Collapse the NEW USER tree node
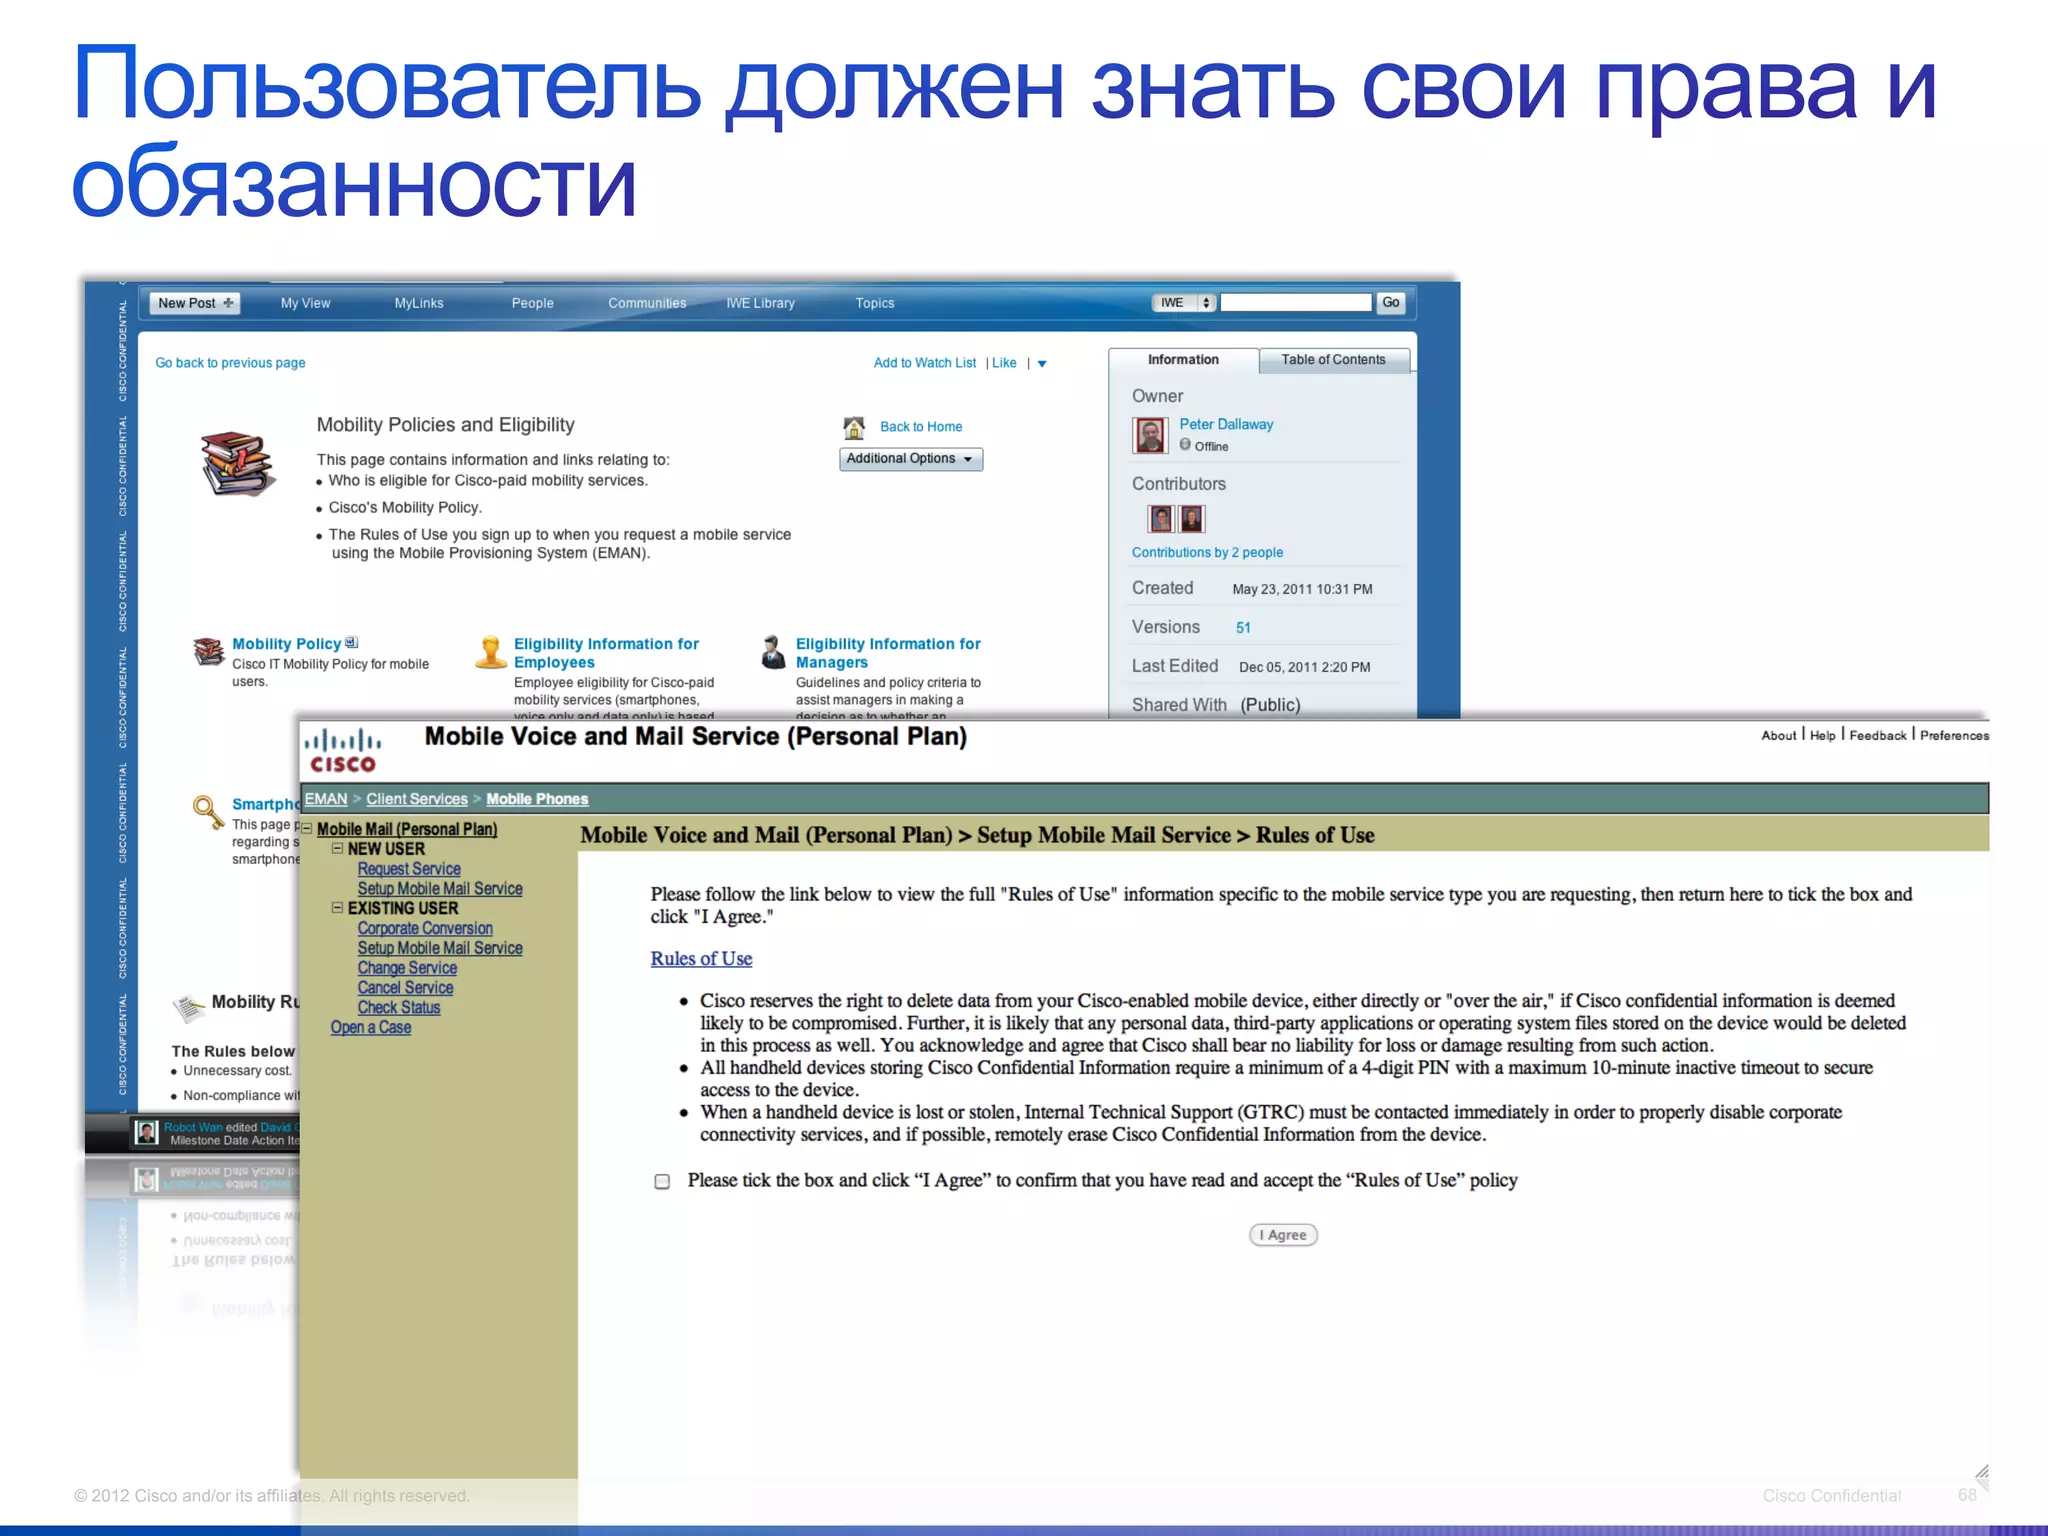 [x=338, y=848]
